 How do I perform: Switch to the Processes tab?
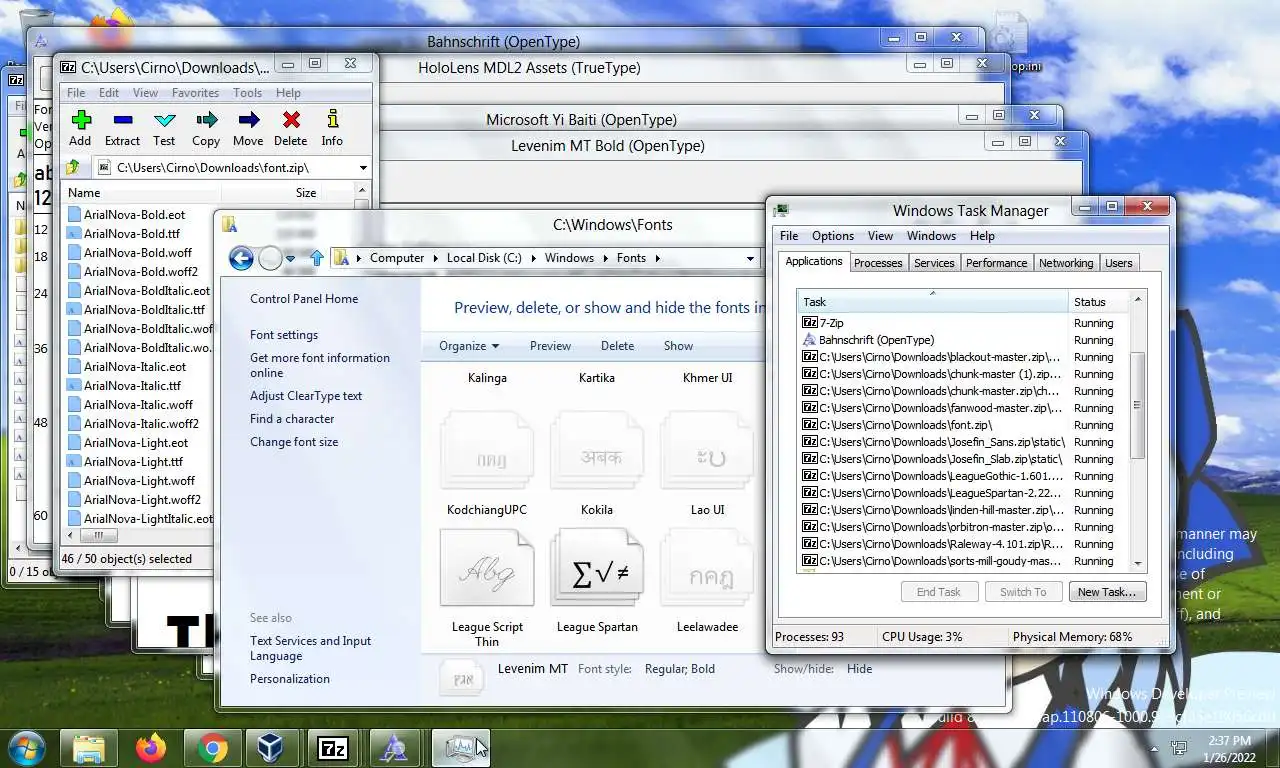tap(878, 263)
